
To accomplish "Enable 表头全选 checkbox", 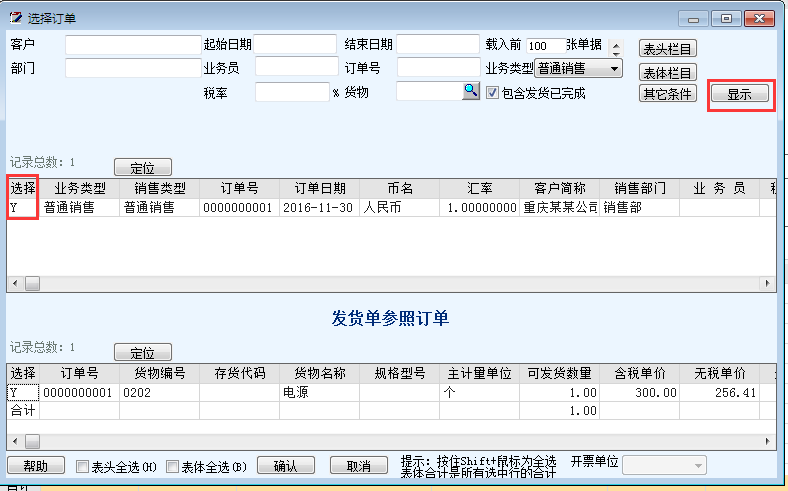I will pyautogui.click(x=82, y=466).
